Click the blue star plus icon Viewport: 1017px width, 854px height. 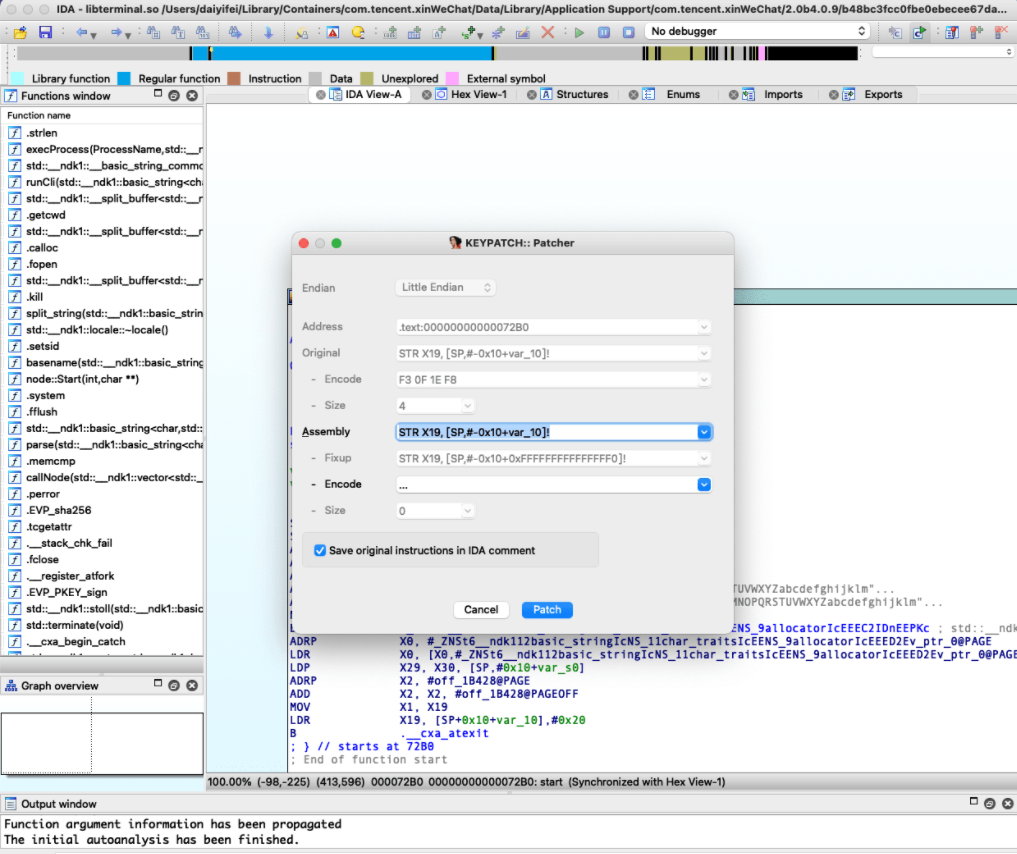point(498,32)
